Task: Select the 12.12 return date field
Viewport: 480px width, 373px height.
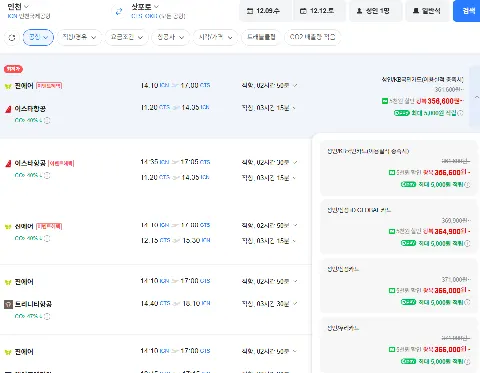Action: point(319,11)
